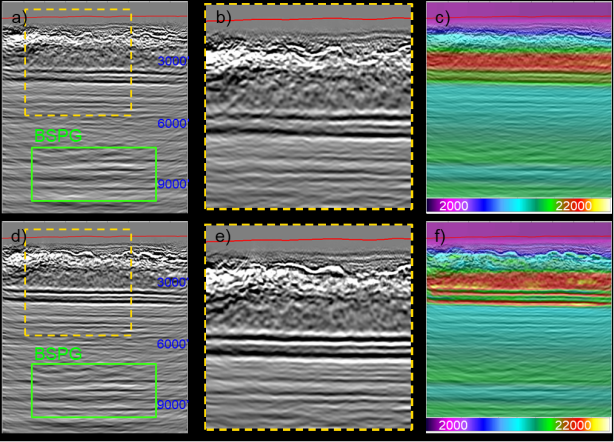
Task: Click the panel label "c)"
Action: pos(442,18)
